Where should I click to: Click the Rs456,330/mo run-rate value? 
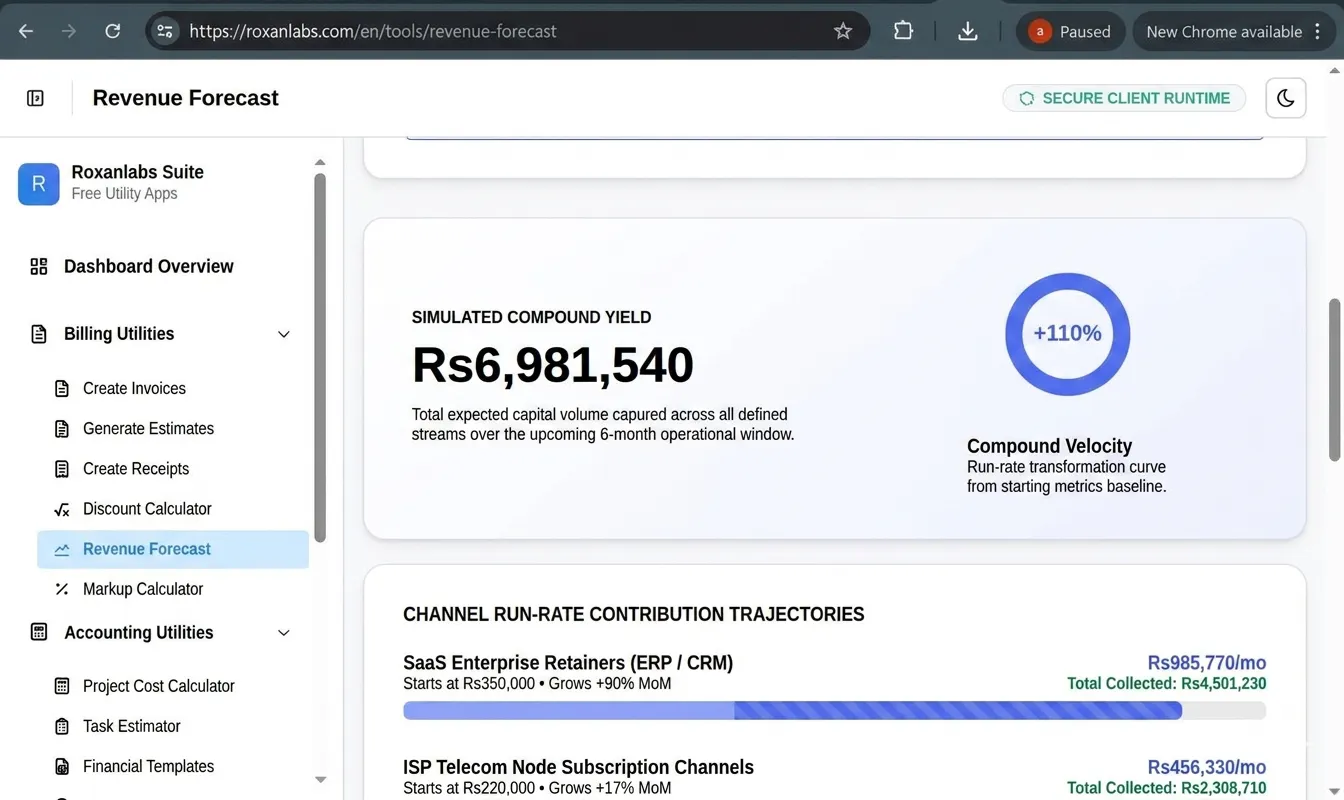(x=1207, y=767)
